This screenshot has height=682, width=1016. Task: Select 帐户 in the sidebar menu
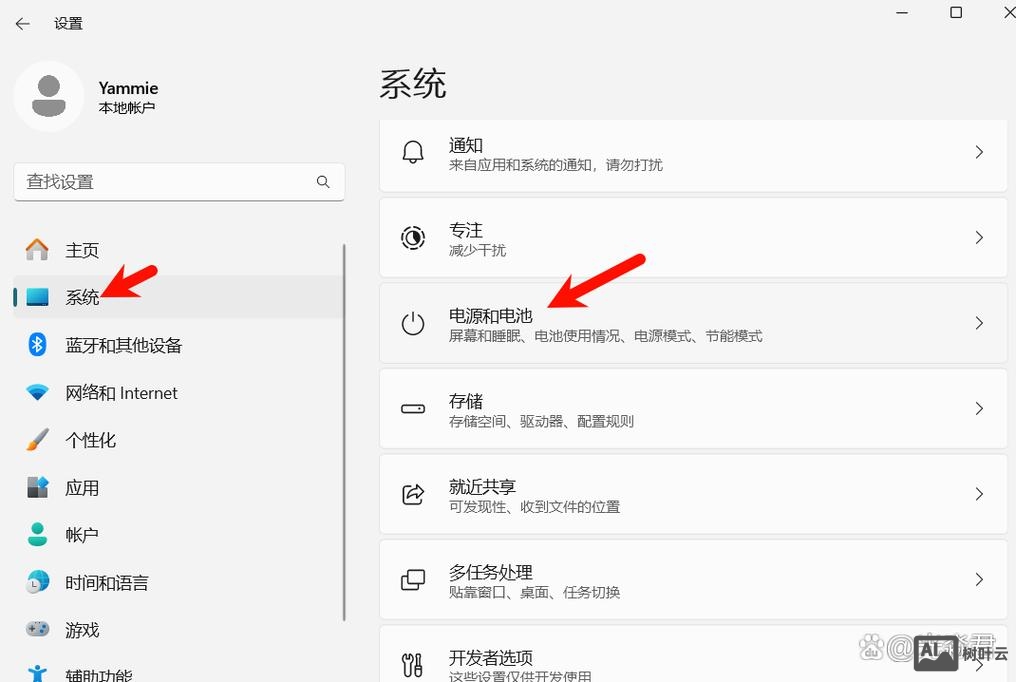(82, 535)
